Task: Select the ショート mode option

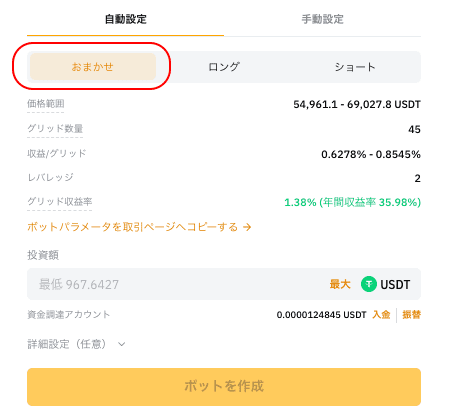Action: coord(355,67)
